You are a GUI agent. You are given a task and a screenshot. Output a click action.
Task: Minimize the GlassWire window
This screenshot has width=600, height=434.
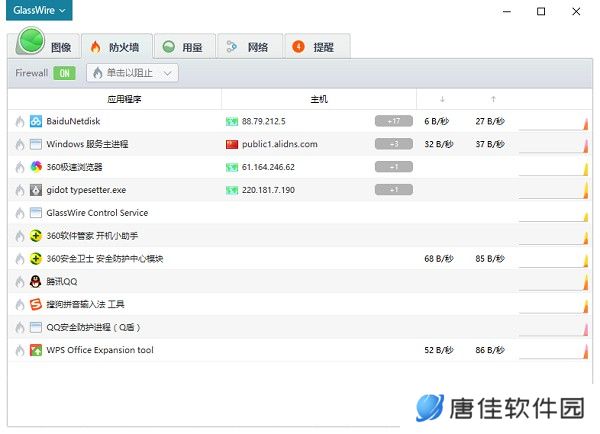coord(507,11)
